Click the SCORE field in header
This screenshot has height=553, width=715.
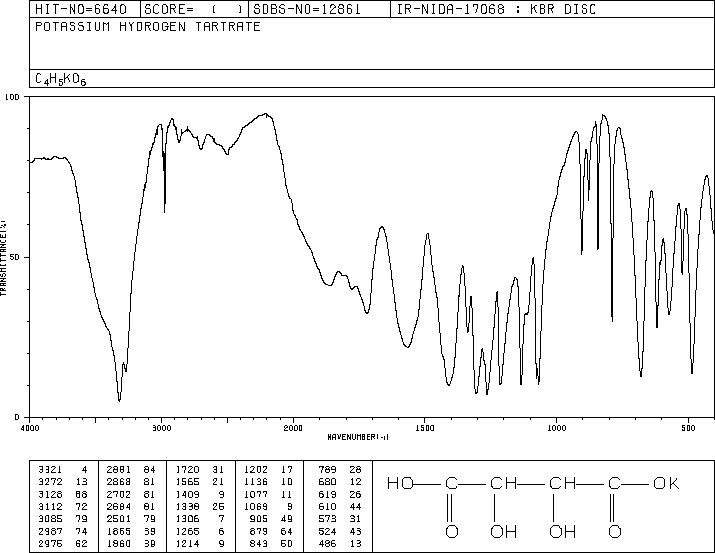click(194, 9)
